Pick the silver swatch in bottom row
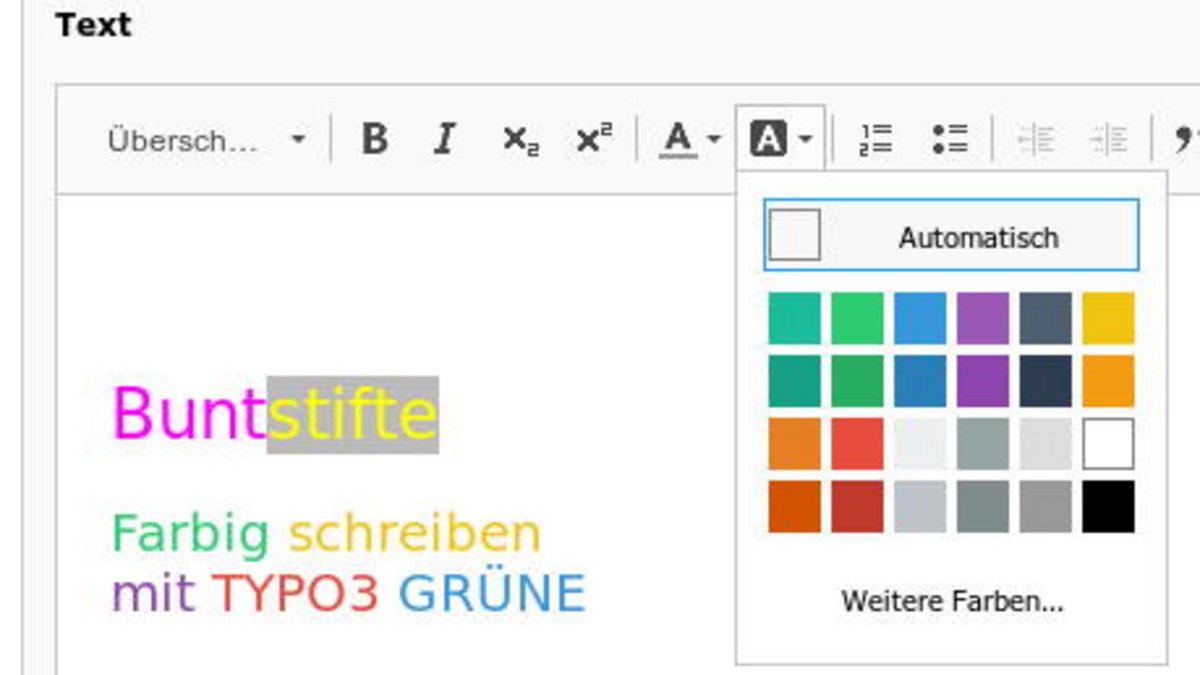 click(920, 506)
